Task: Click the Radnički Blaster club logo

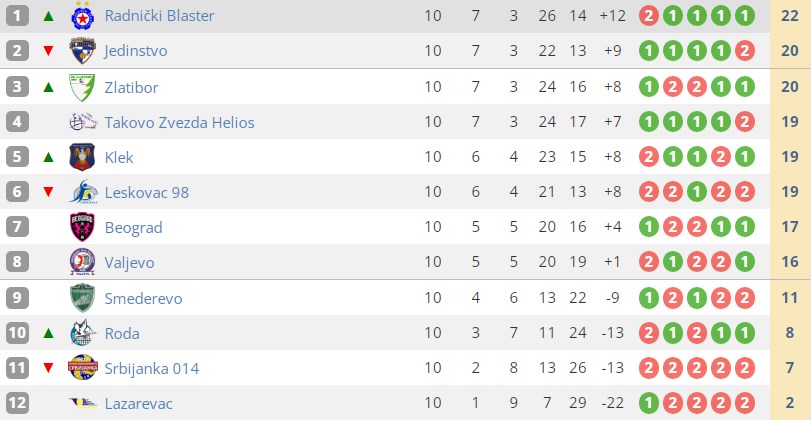Action: pyautogui.click(x=83, y=16)
